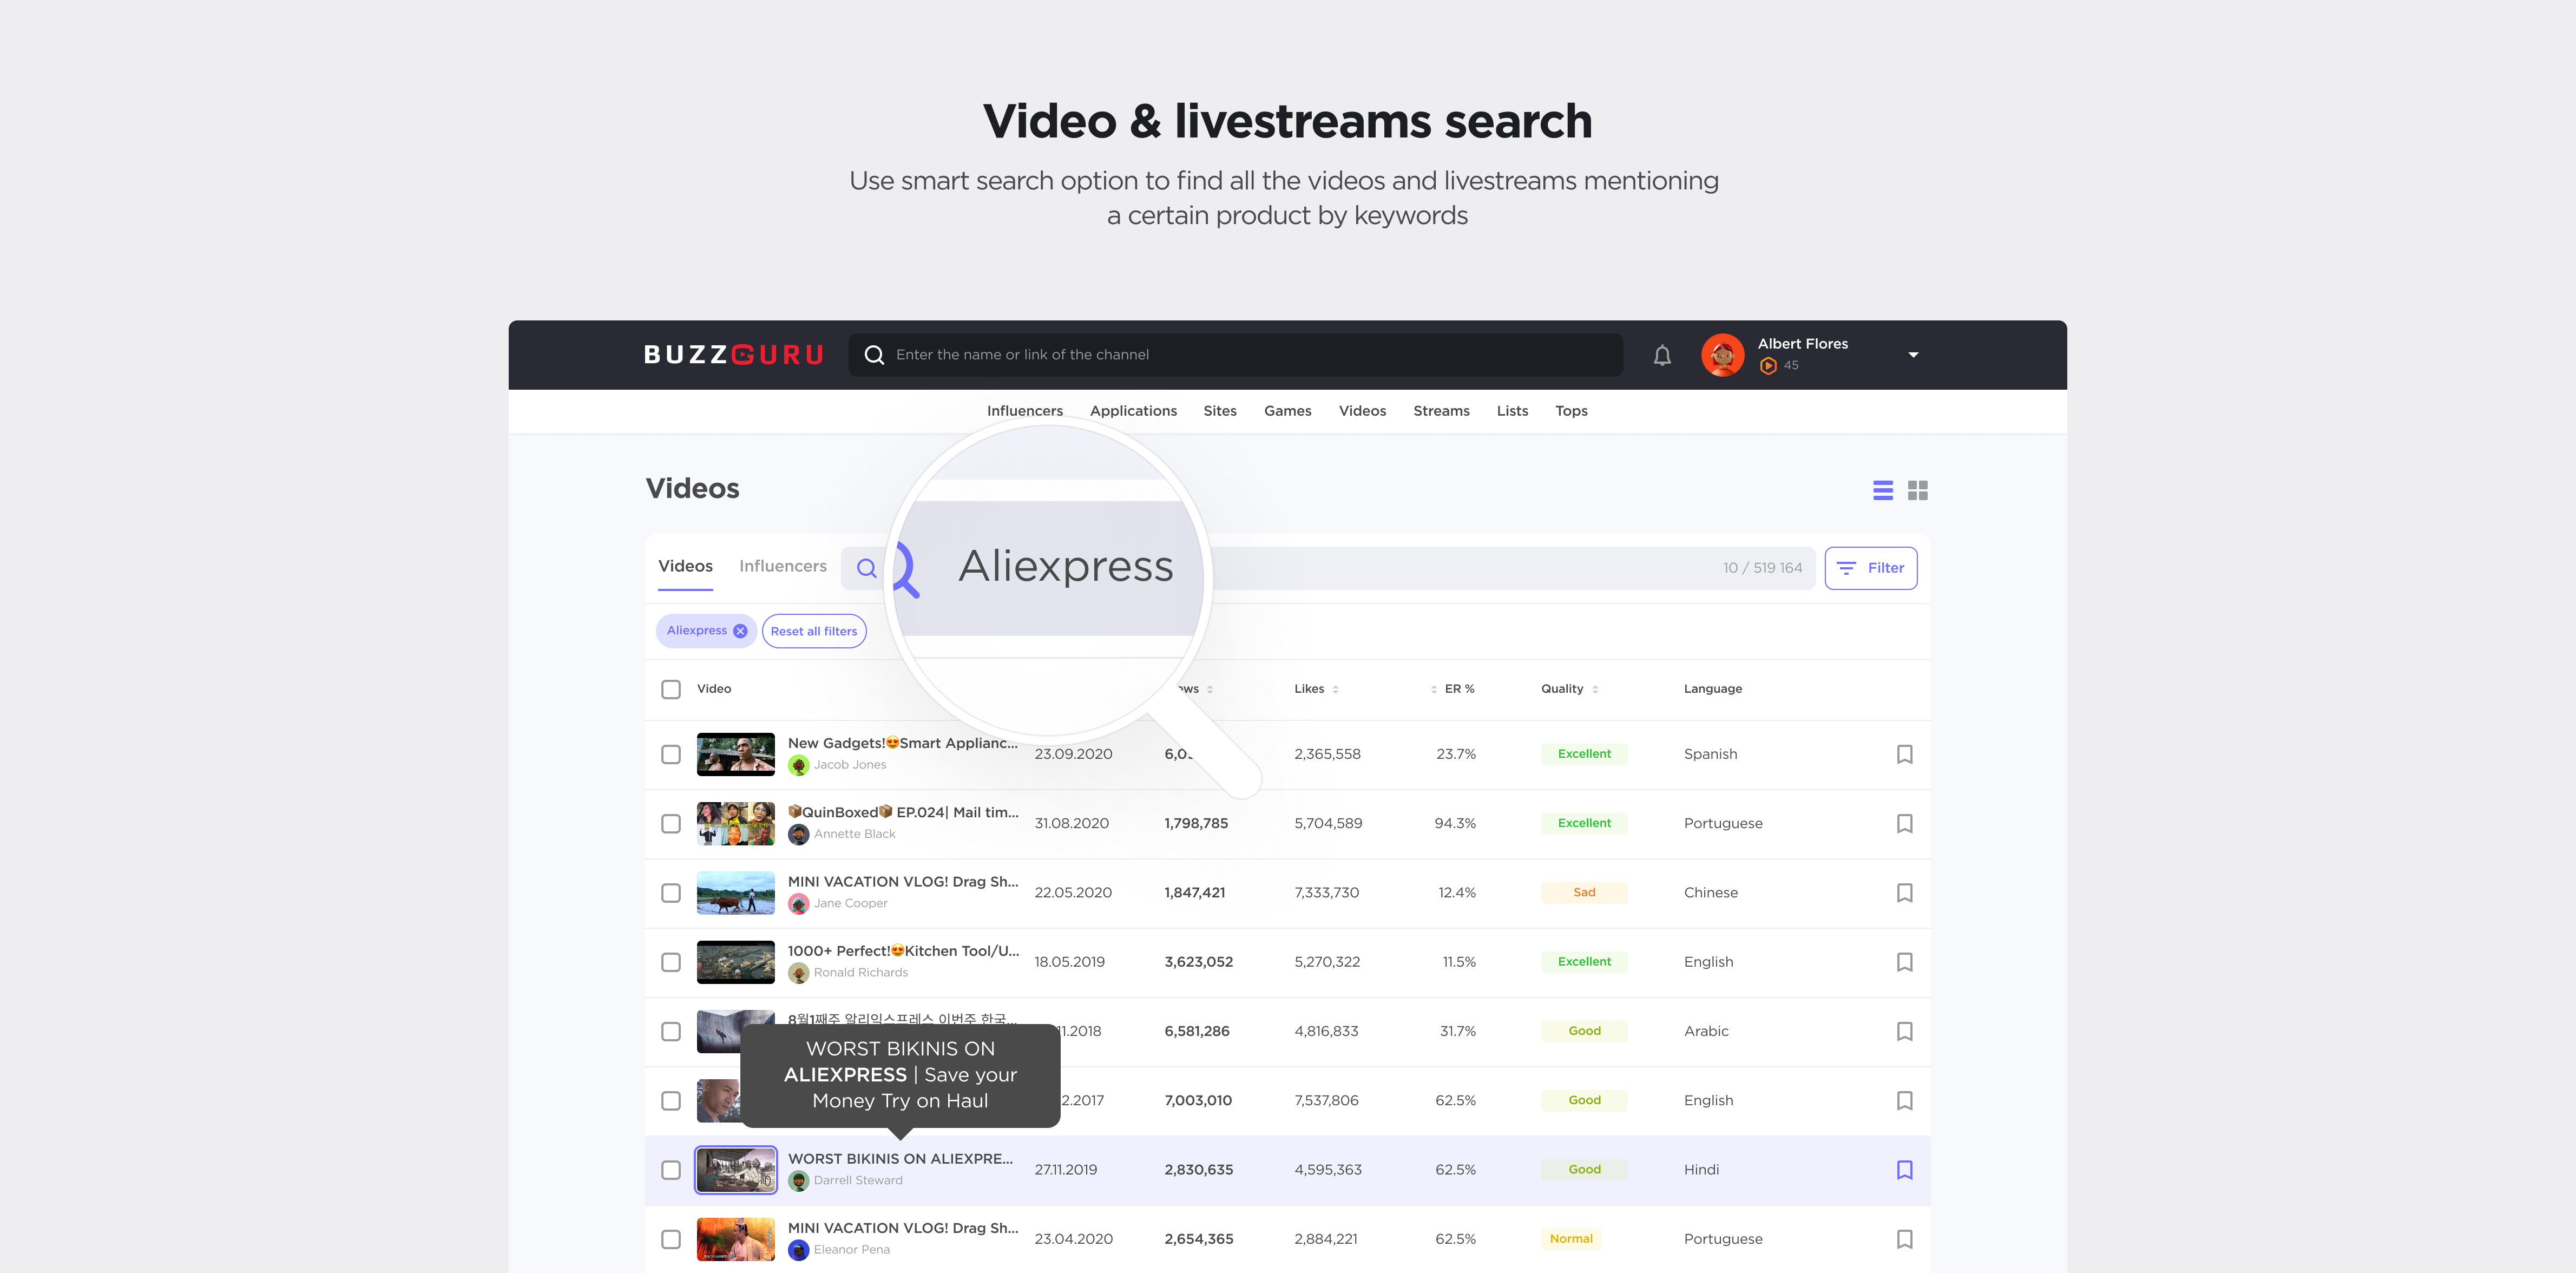Bookmark the Jacob Jones video
The width and height of the screenshot is (2576, 1273).
click(1904, 754)
